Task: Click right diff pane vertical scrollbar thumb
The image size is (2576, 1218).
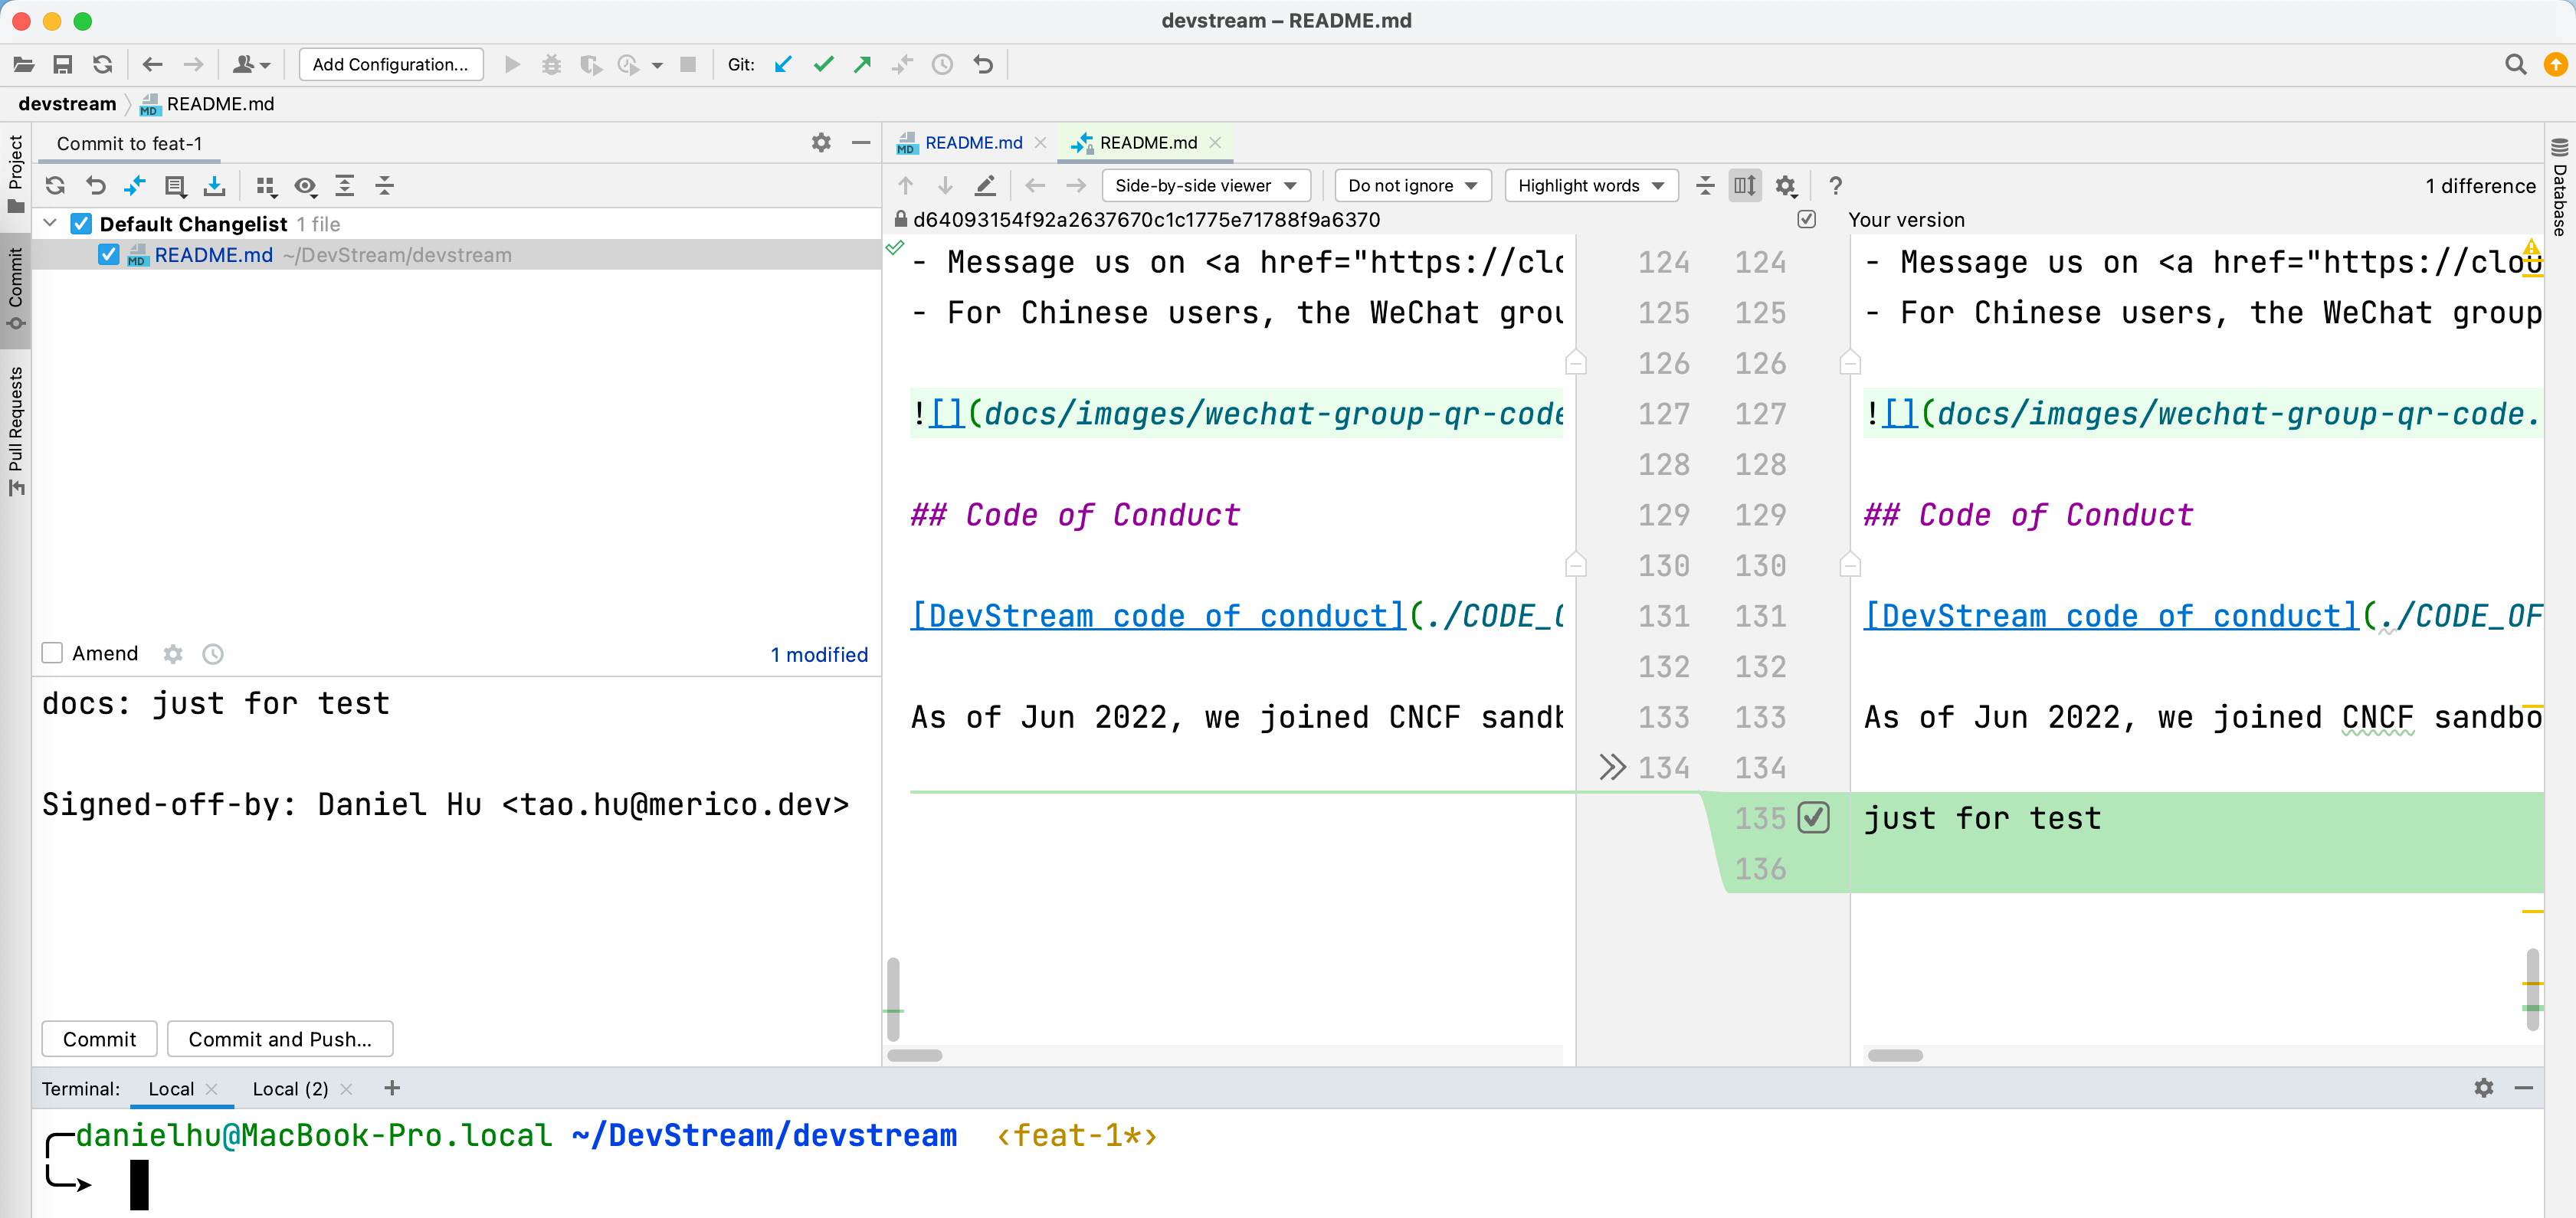Action: click(2532, 989)
